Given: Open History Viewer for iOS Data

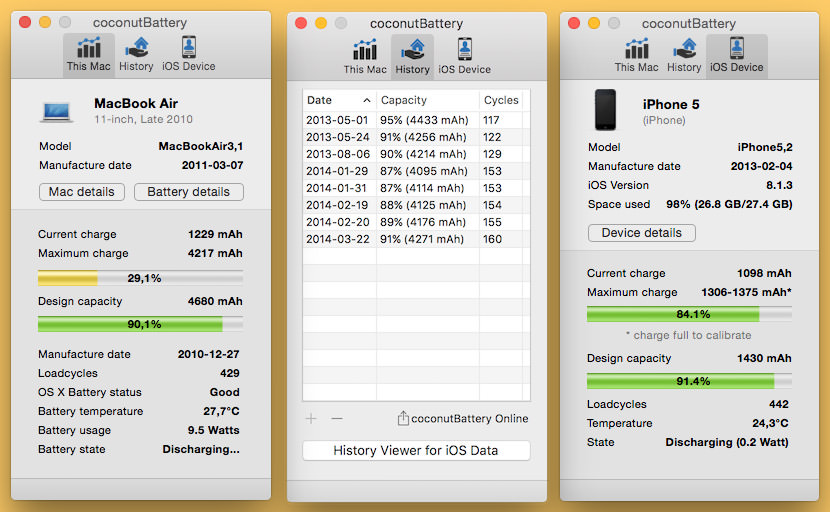Looking at the screenshot, I should (416, 451).
